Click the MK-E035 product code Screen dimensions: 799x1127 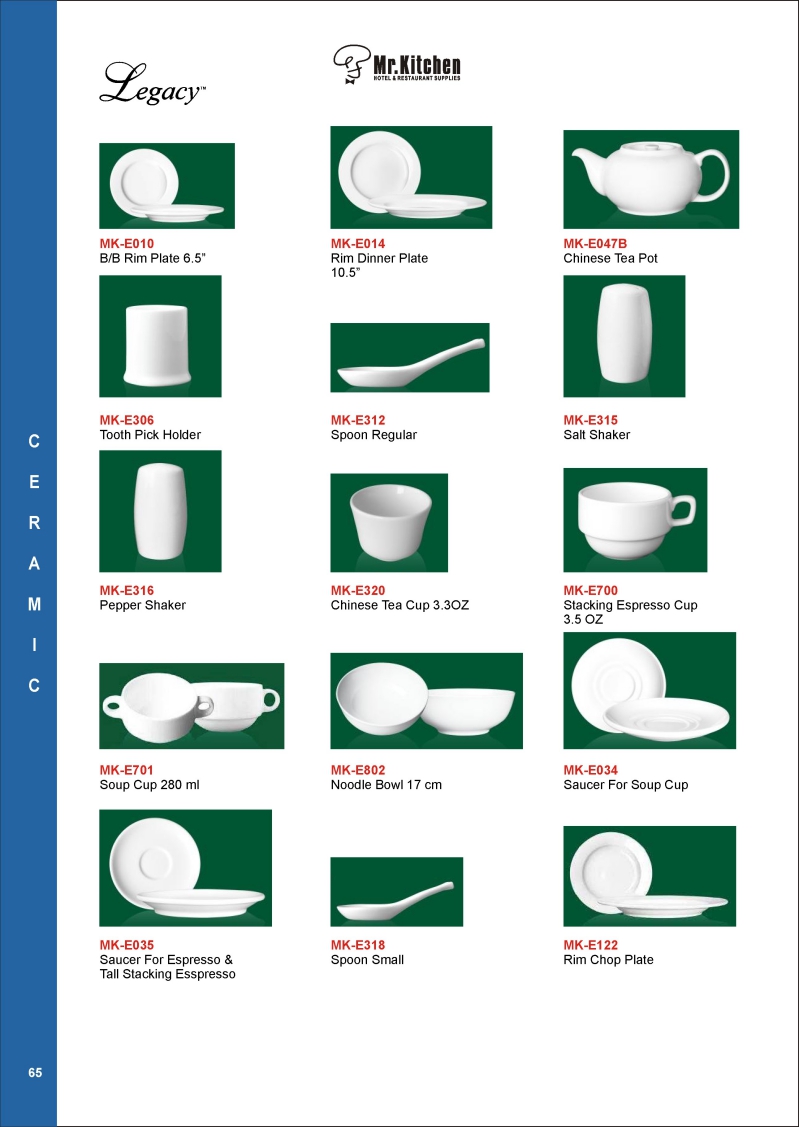(126, 945)
